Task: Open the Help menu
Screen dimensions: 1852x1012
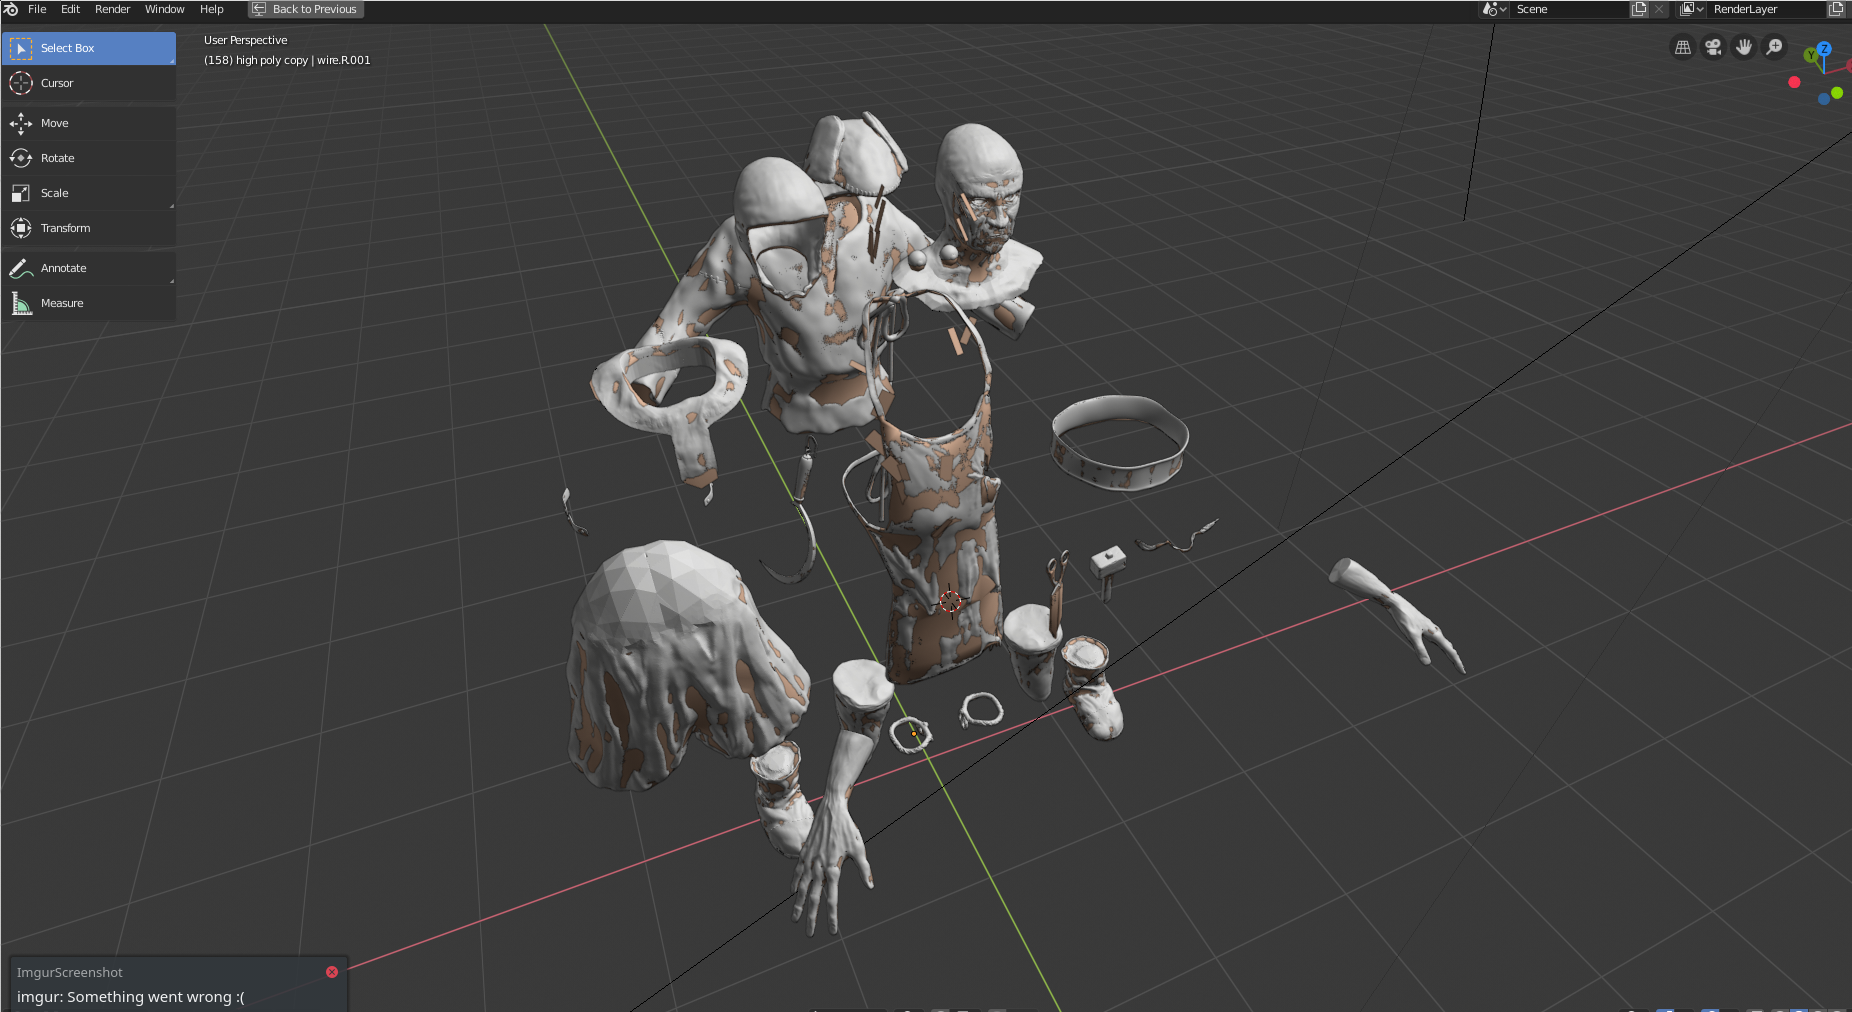Action: click(x=211, y=9)
